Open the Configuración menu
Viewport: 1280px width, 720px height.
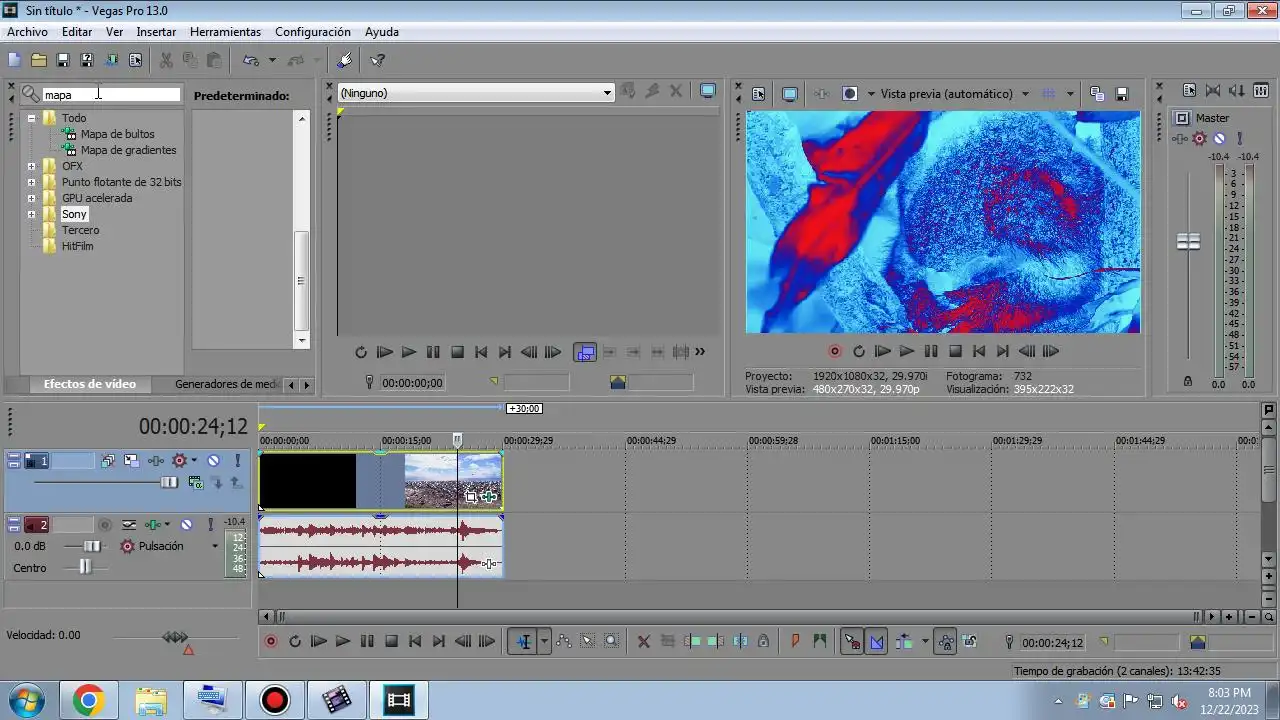(313, 32)
